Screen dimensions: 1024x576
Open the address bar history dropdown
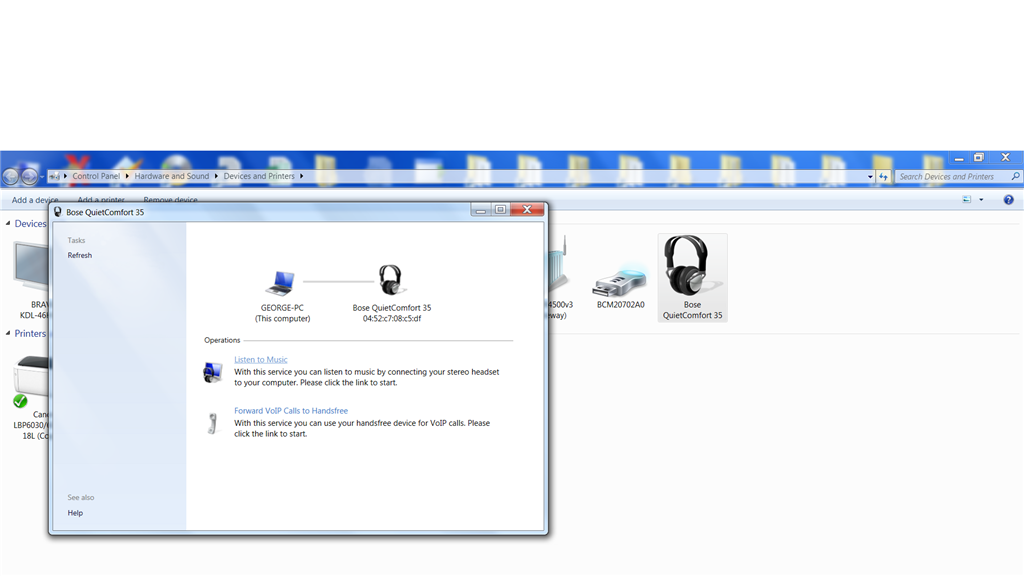click(870, 177)
